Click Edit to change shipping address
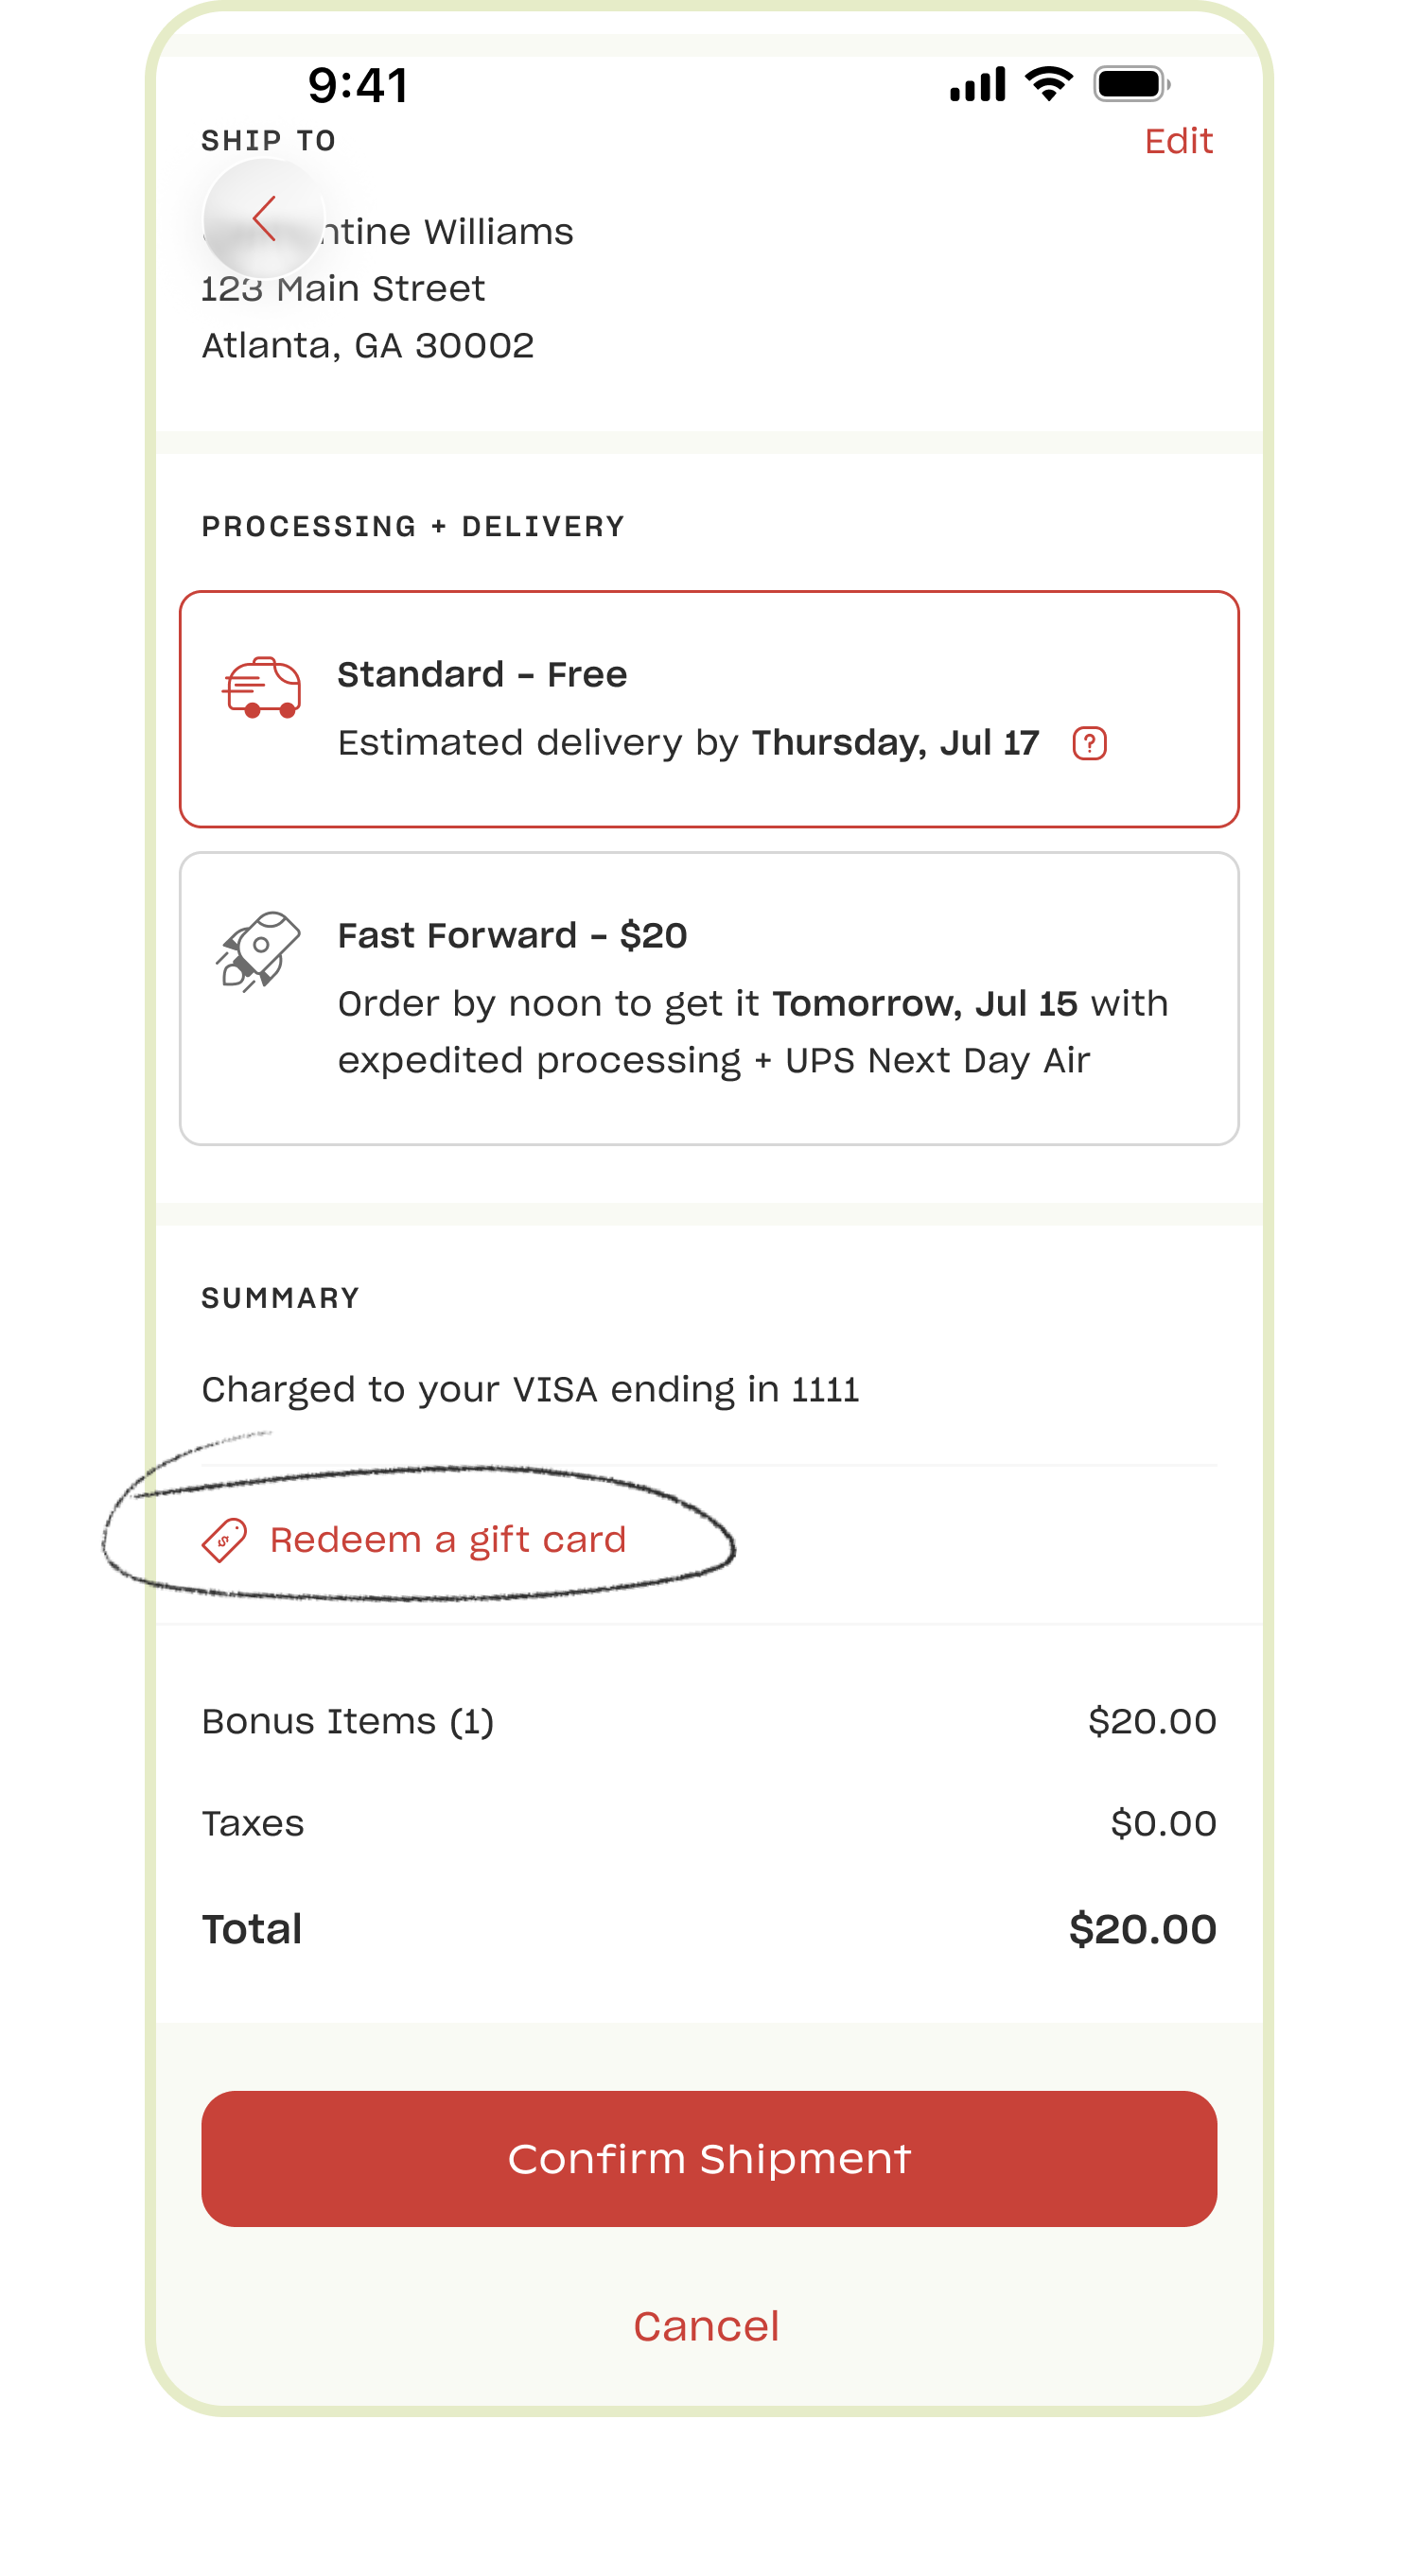Screen dimensions: 1419x2576 1179,140
